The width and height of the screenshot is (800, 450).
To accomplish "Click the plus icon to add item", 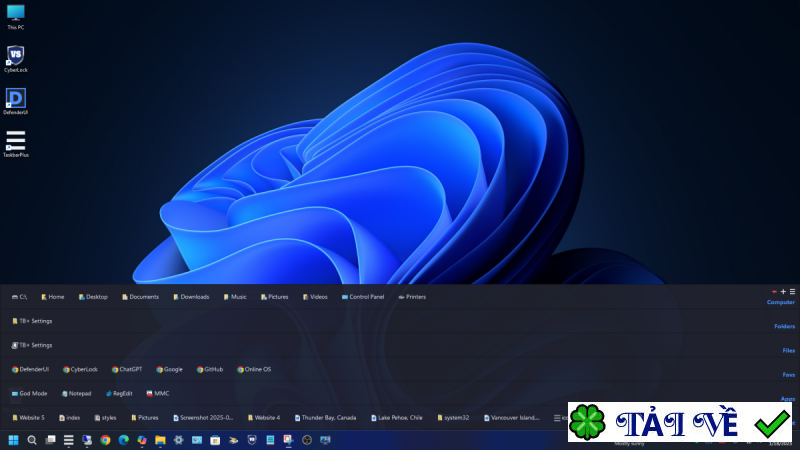I will pyautogui.click(x=783, y=292).
